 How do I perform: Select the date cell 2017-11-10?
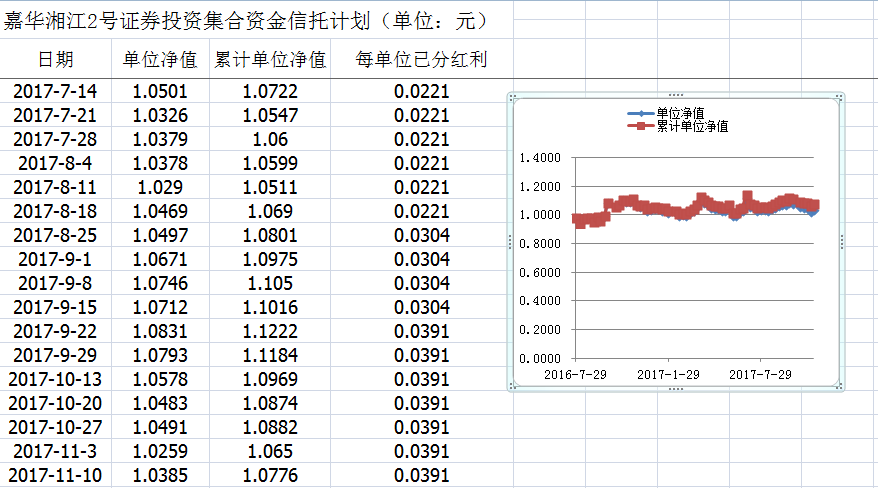pos(56,475)
